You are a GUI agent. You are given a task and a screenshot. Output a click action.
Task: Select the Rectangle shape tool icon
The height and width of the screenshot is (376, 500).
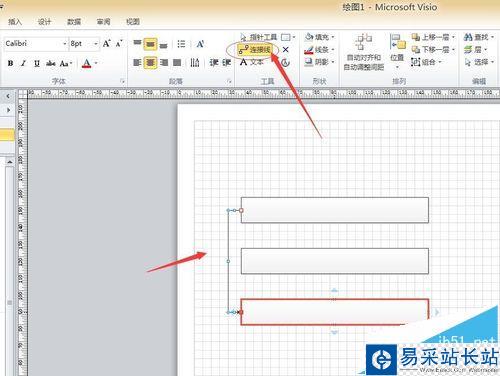click(286, 37)
